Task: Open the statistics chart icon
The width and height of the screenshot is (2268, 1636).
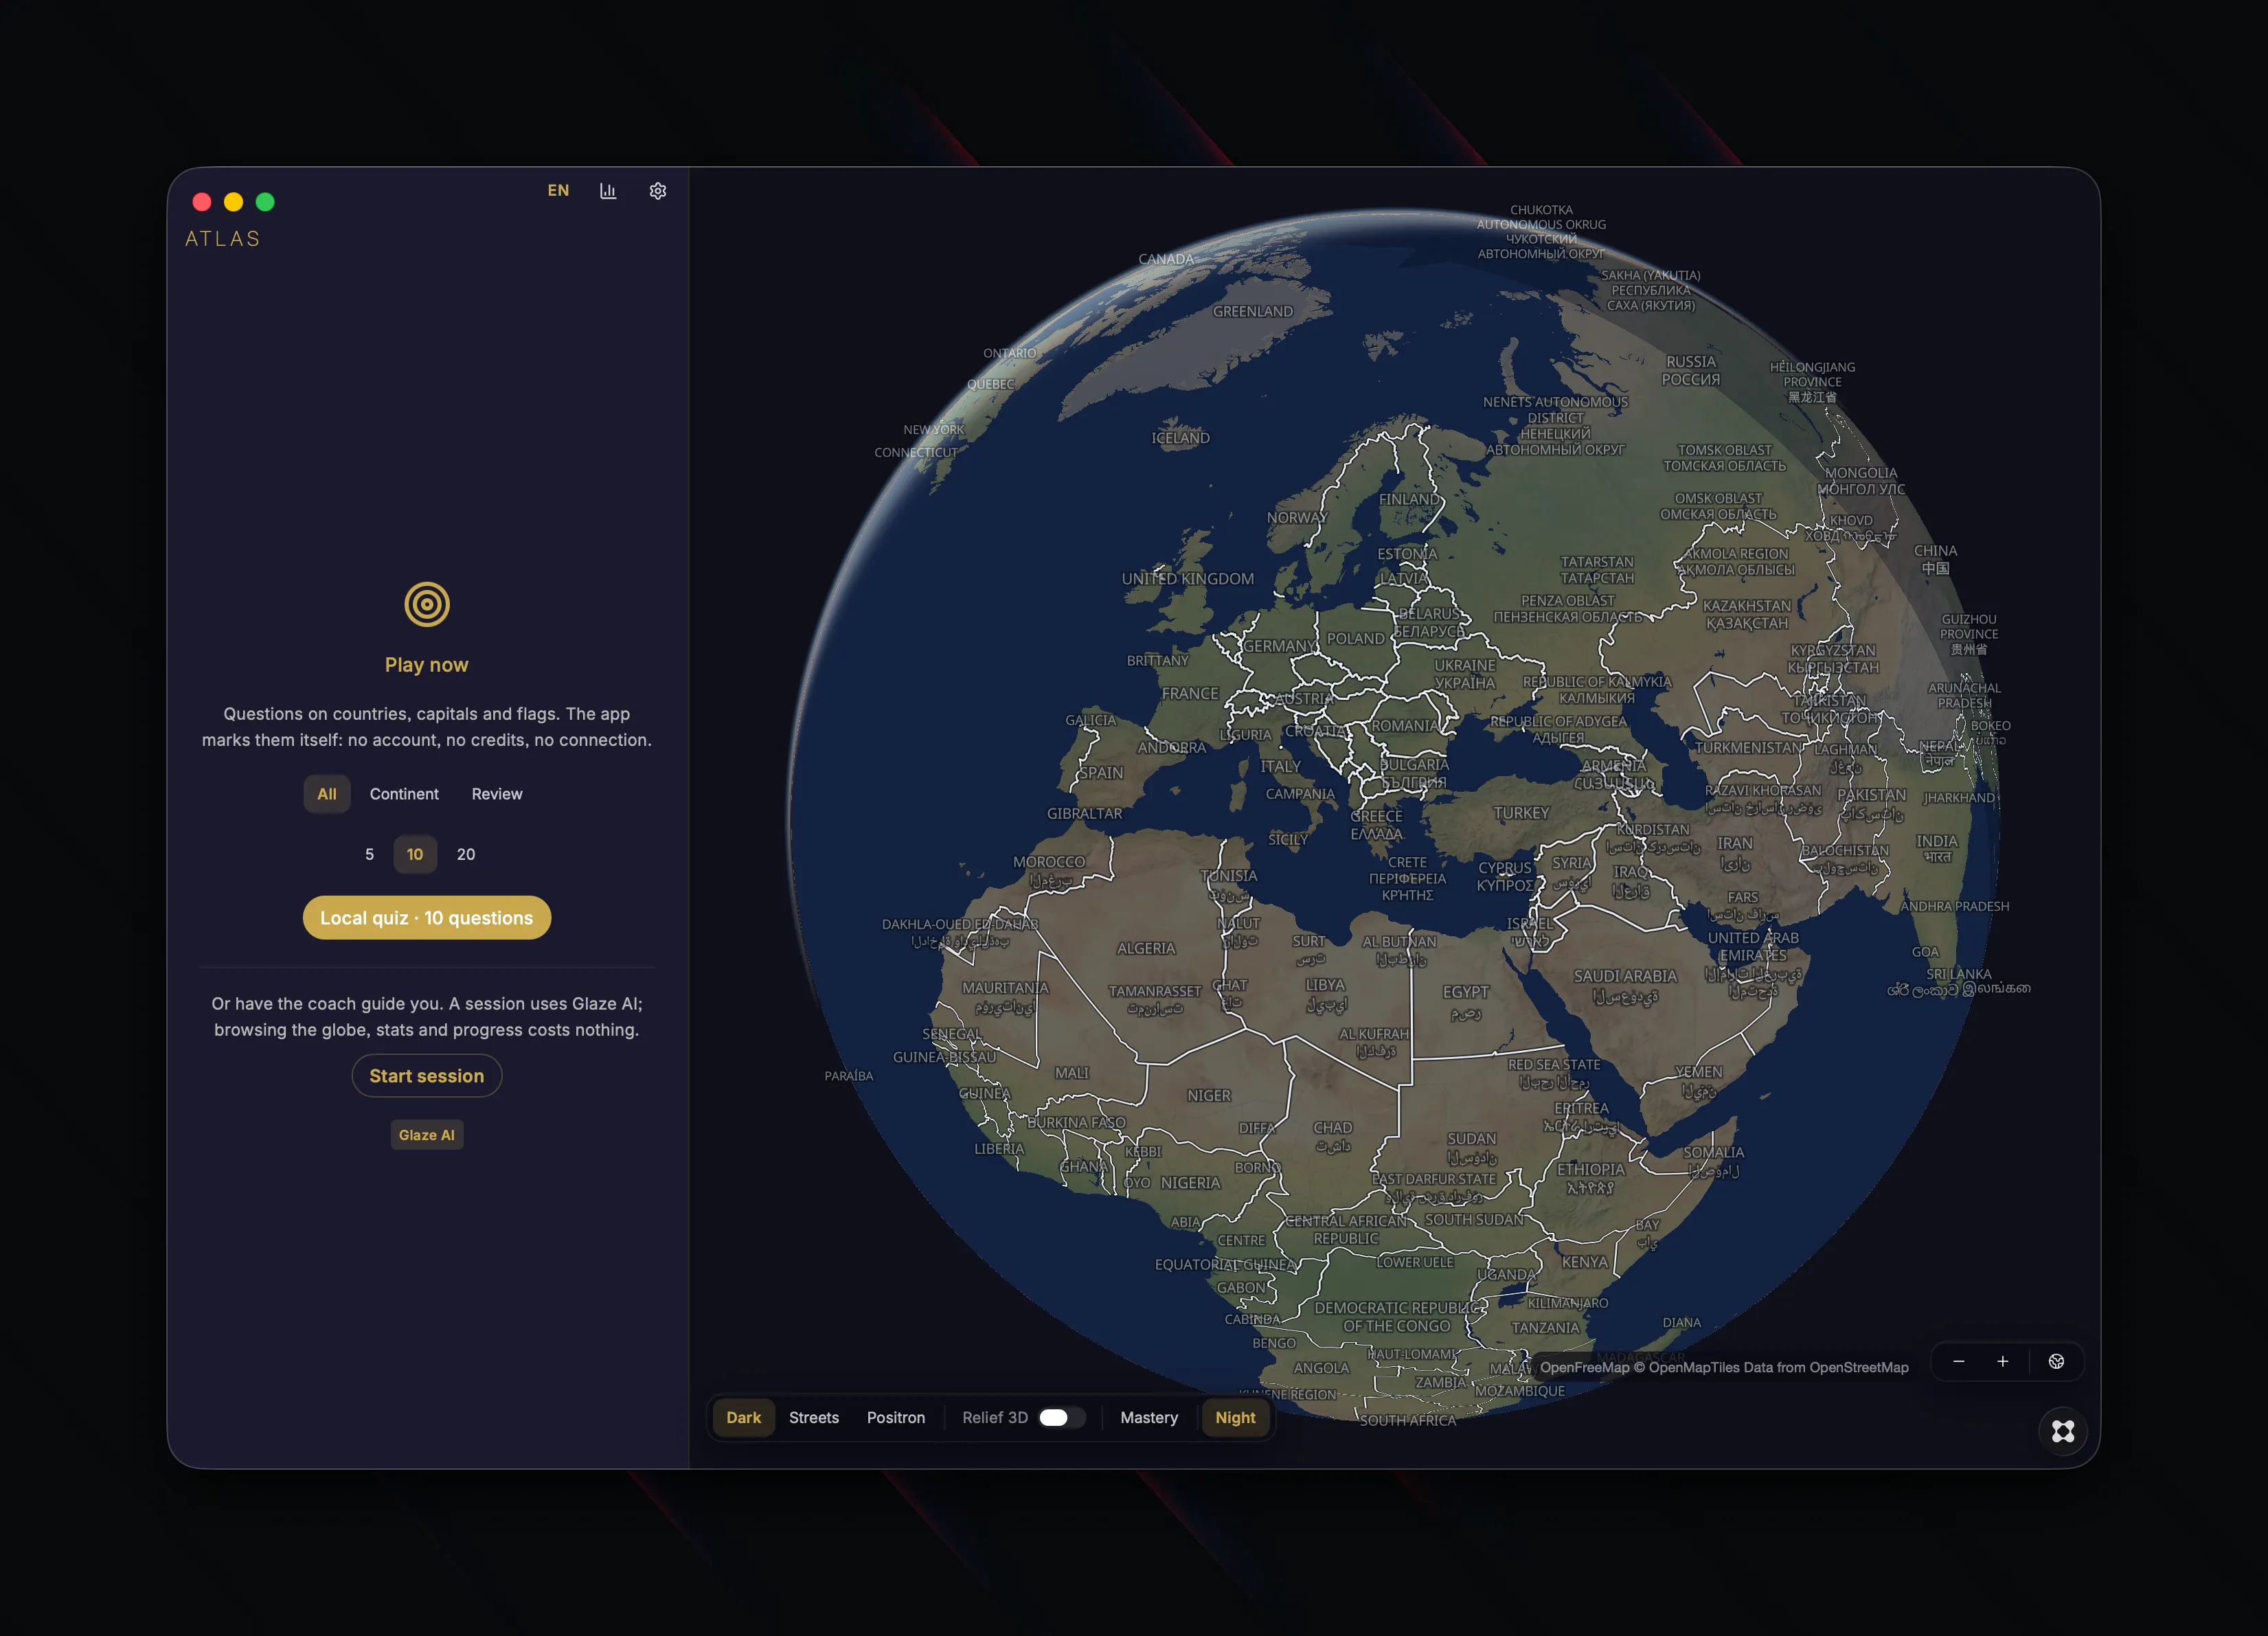Action: [x=608, y=191]
